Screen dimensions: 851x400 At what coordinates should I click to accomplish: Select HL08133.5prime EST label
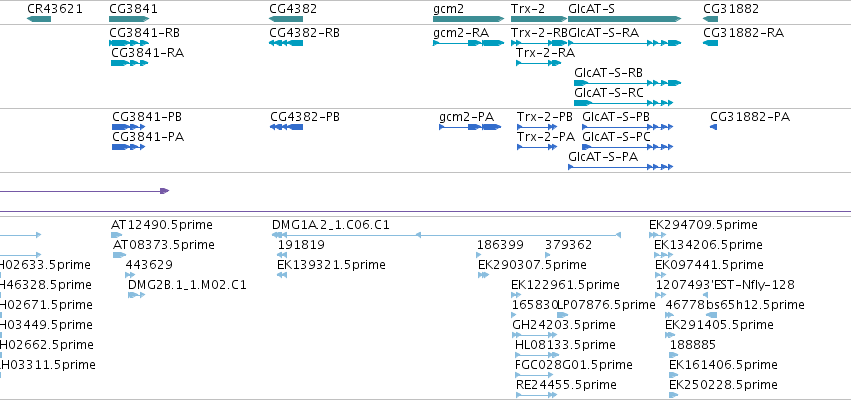pyautogui.click(x=565, y=345)
